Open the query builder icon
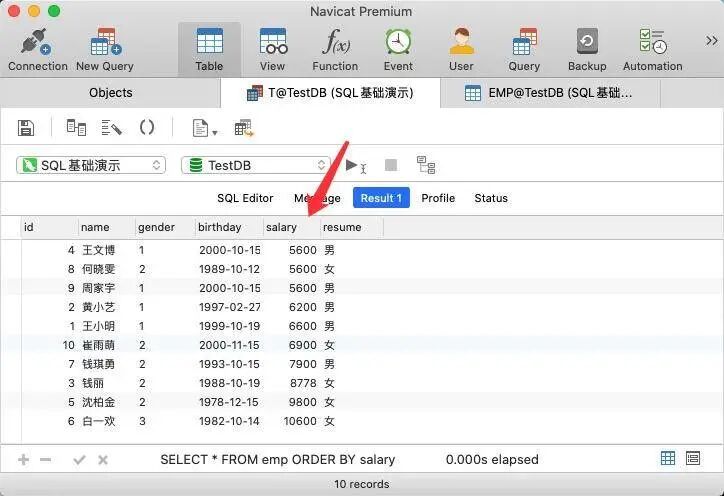The width and height of the screenshot is (724, 496). (x=76, y=127)
